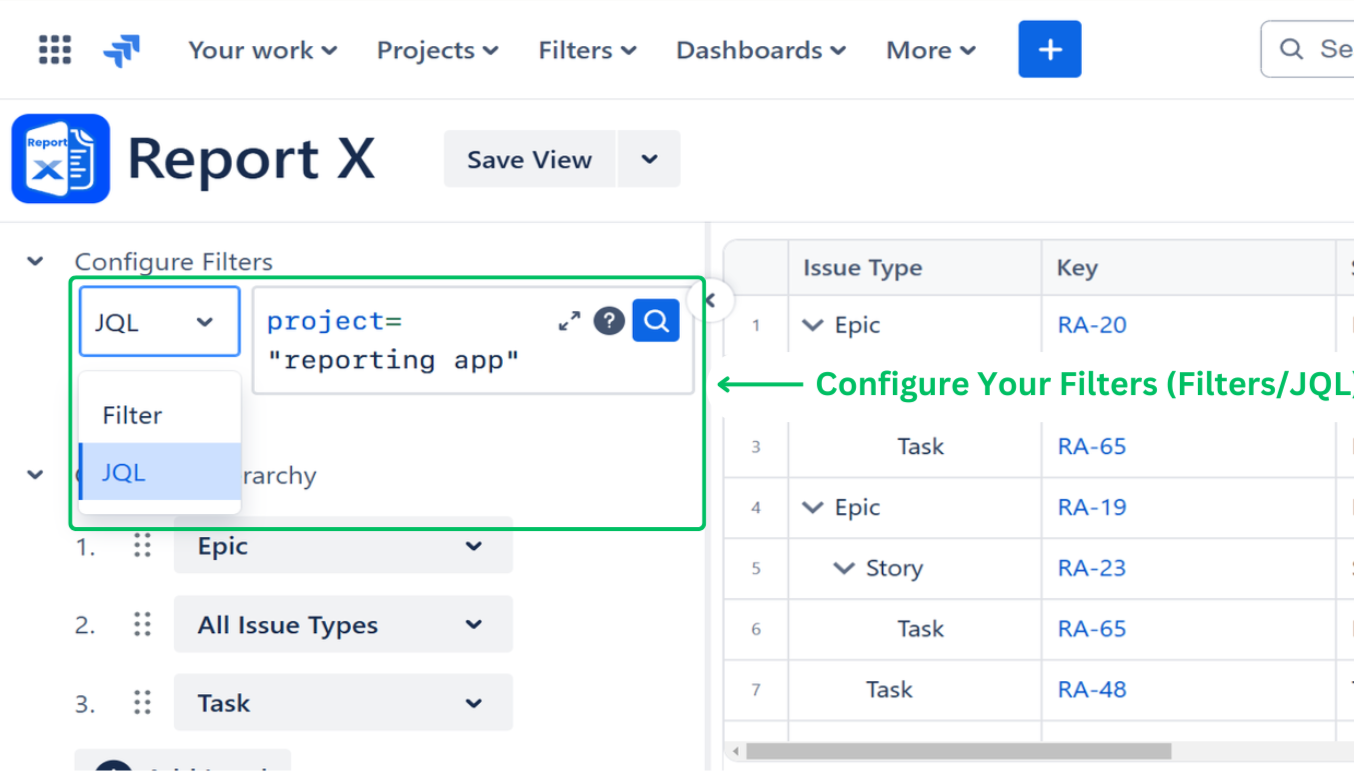
Task: Collapse the RA-23 Story row
Action: [x=844, y=568]
